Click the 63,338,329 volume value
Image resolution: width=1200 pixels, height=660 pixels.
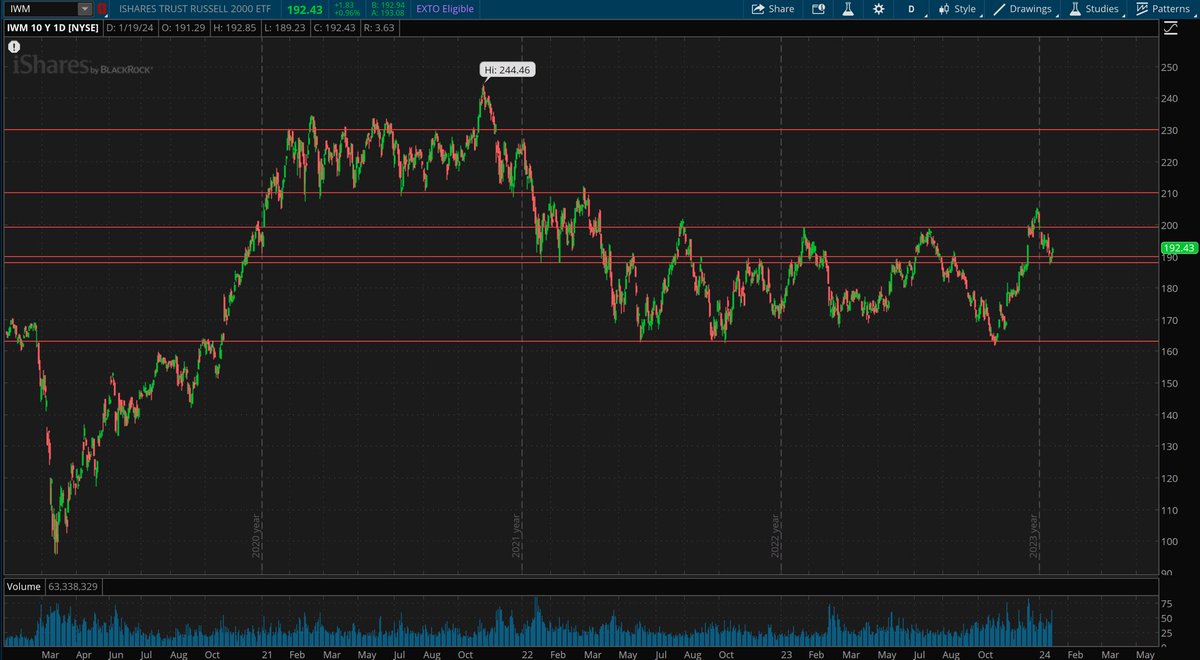[x=73, y=586]
